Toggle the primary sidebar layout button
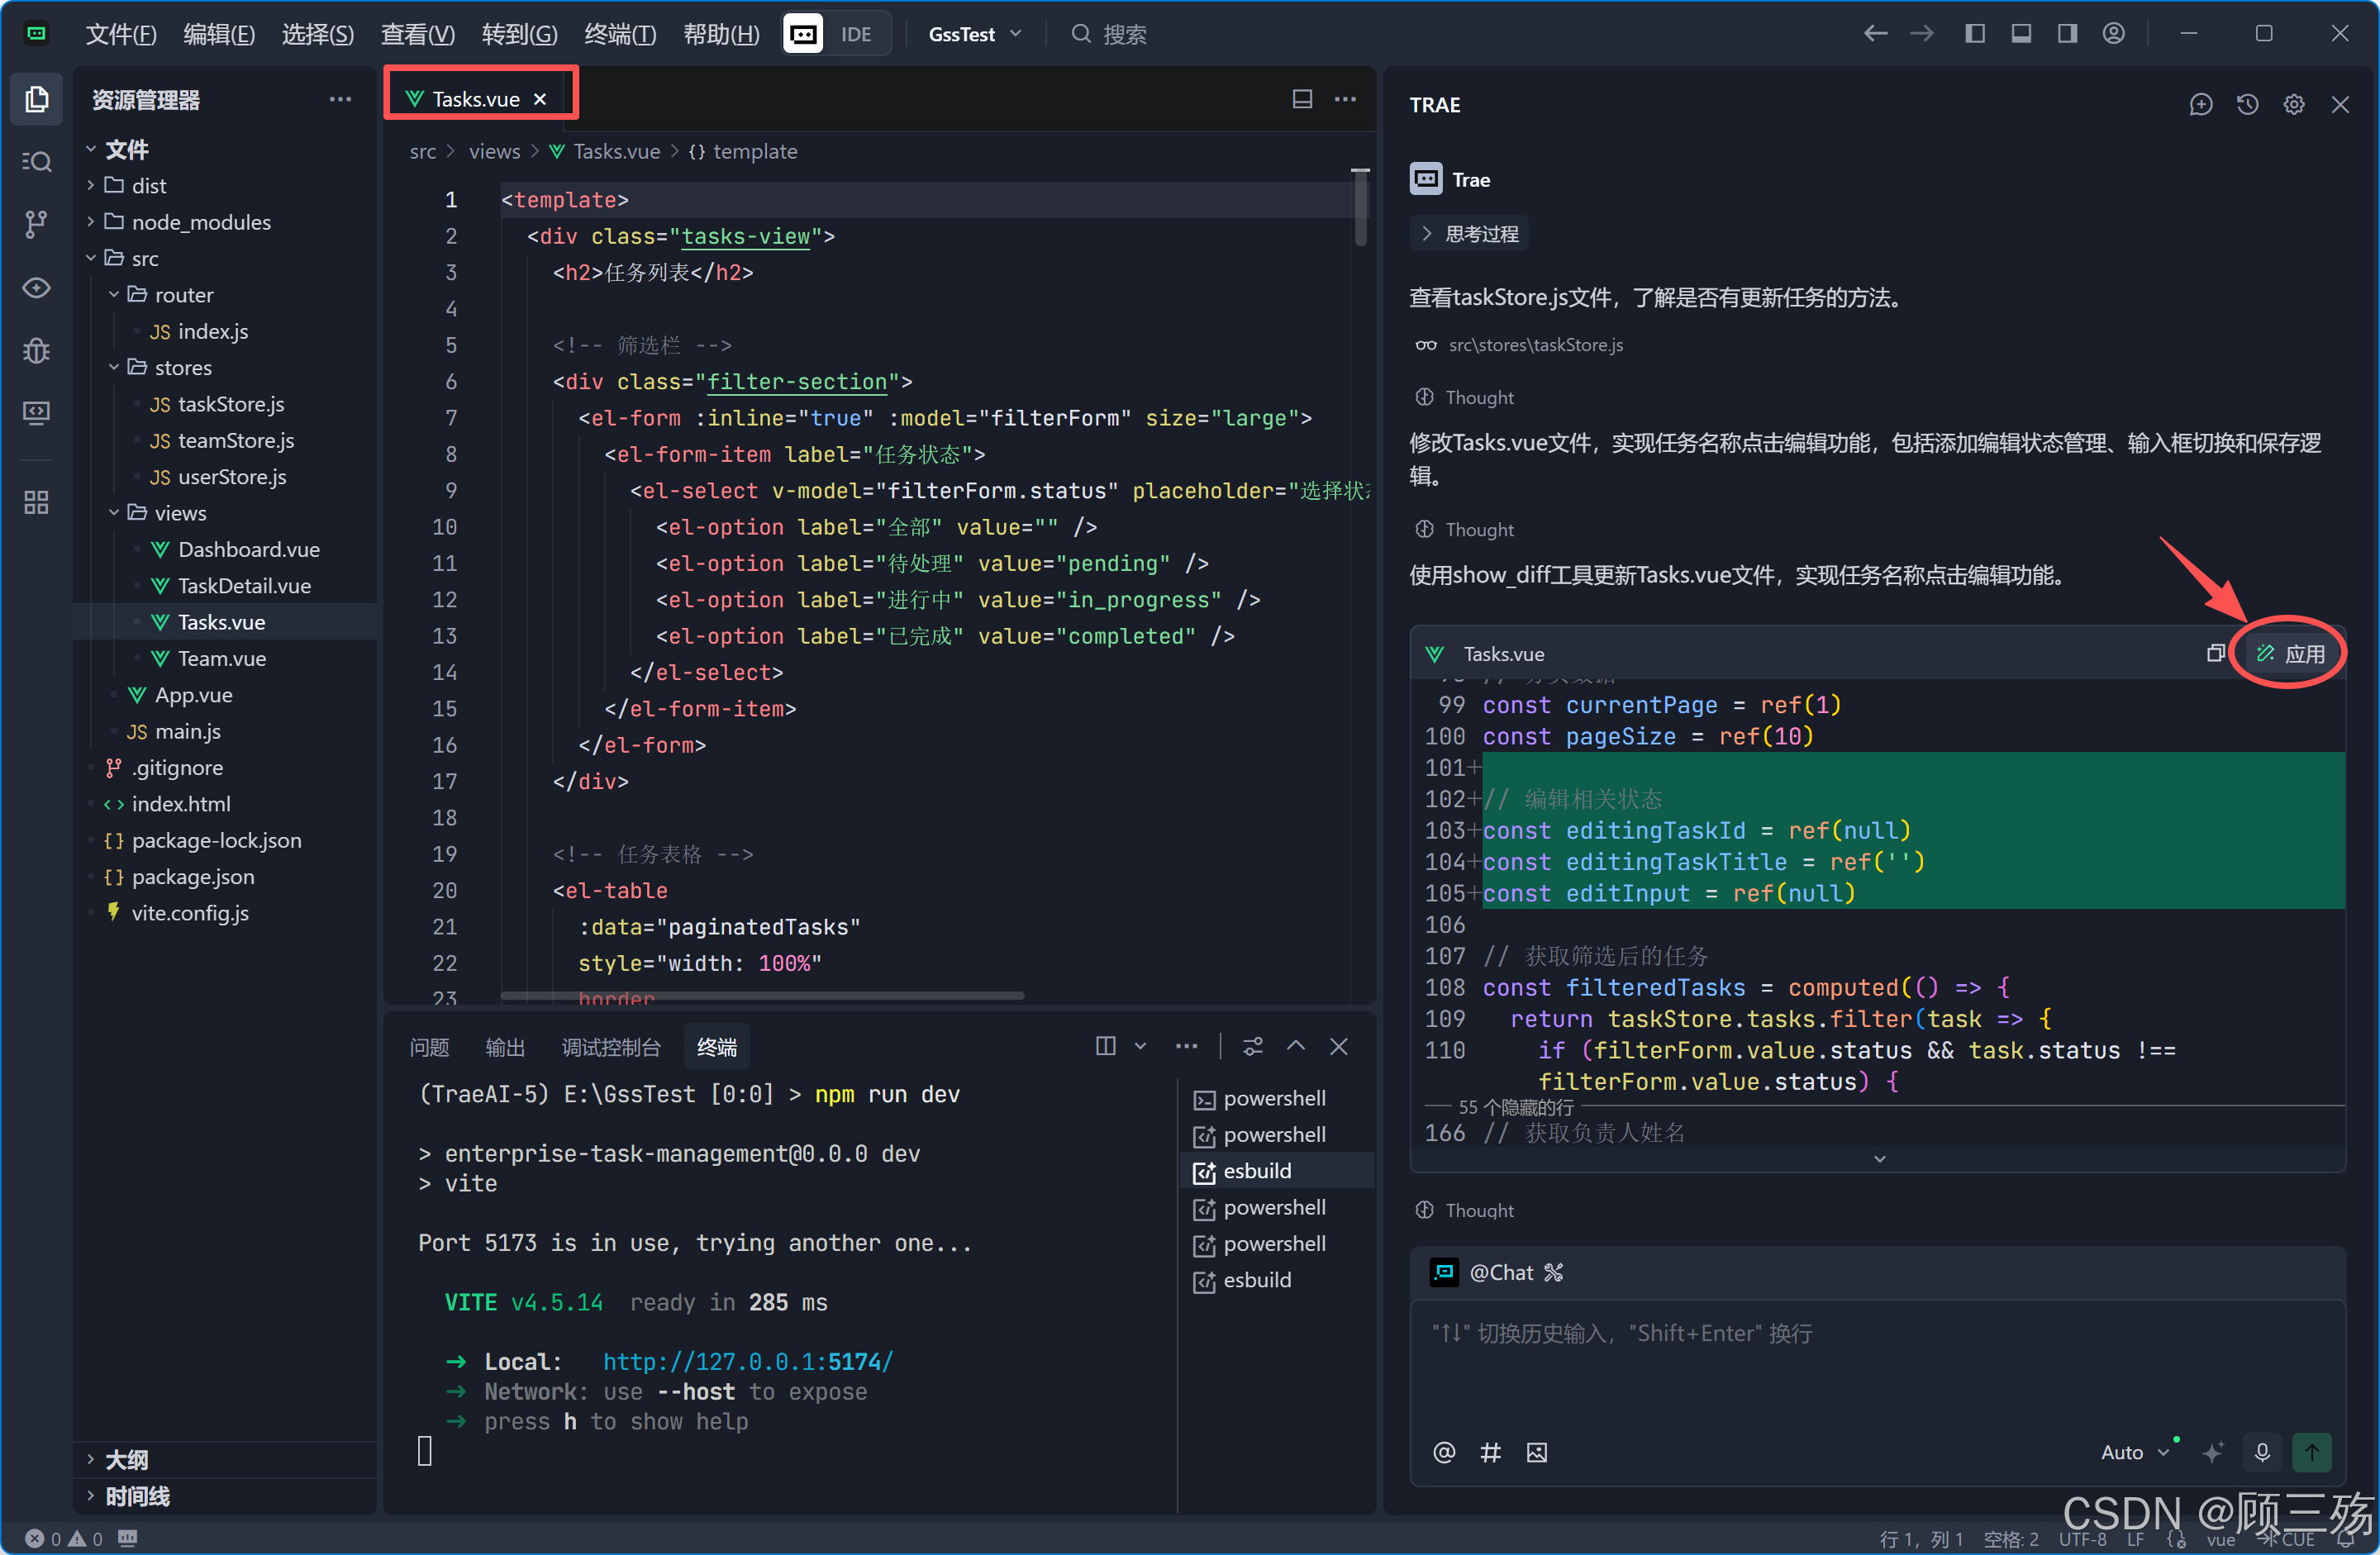The height and width of the screenshot is (1555, 2380). coord(1974,34)
